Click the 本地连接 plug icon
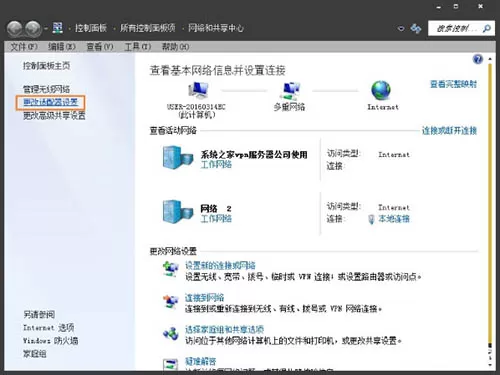The image size is (500, 375). pos(371,219)
